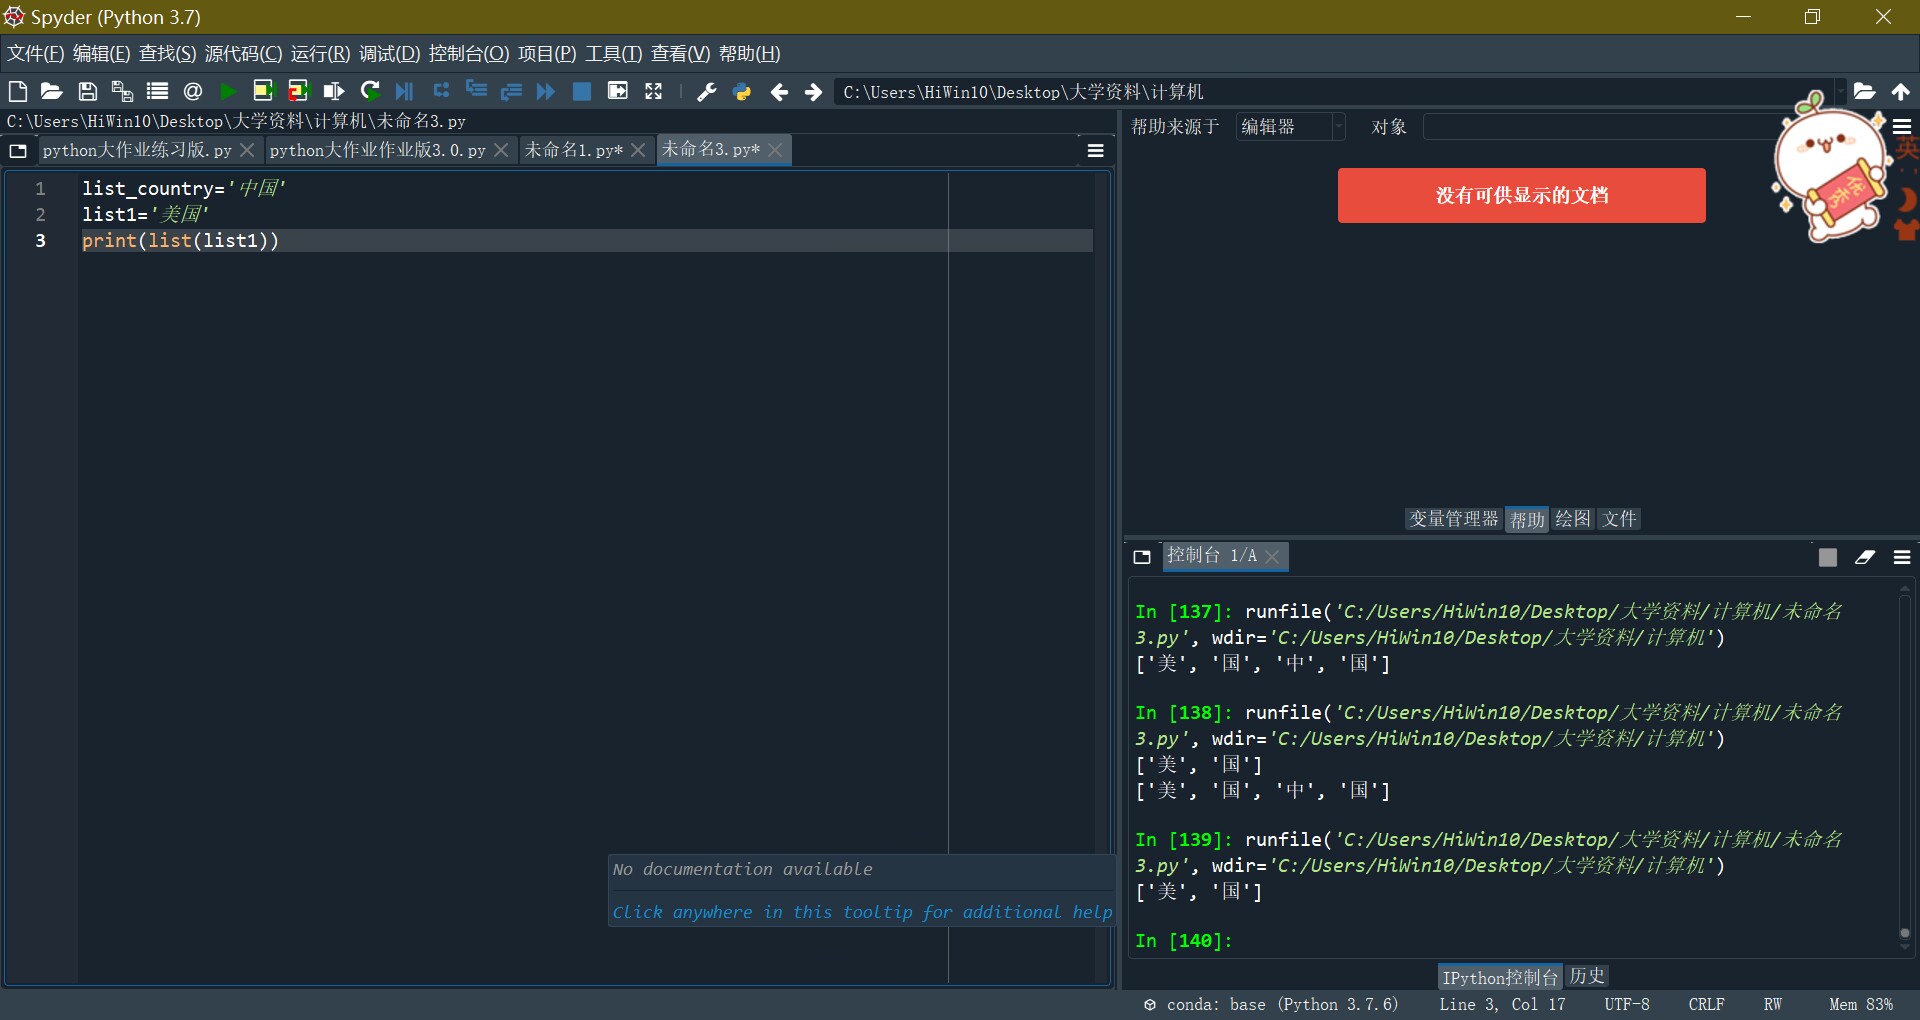Run the file with the green play button
The width and height of the screenshot is (1920, 1020).
pos(228,92)
